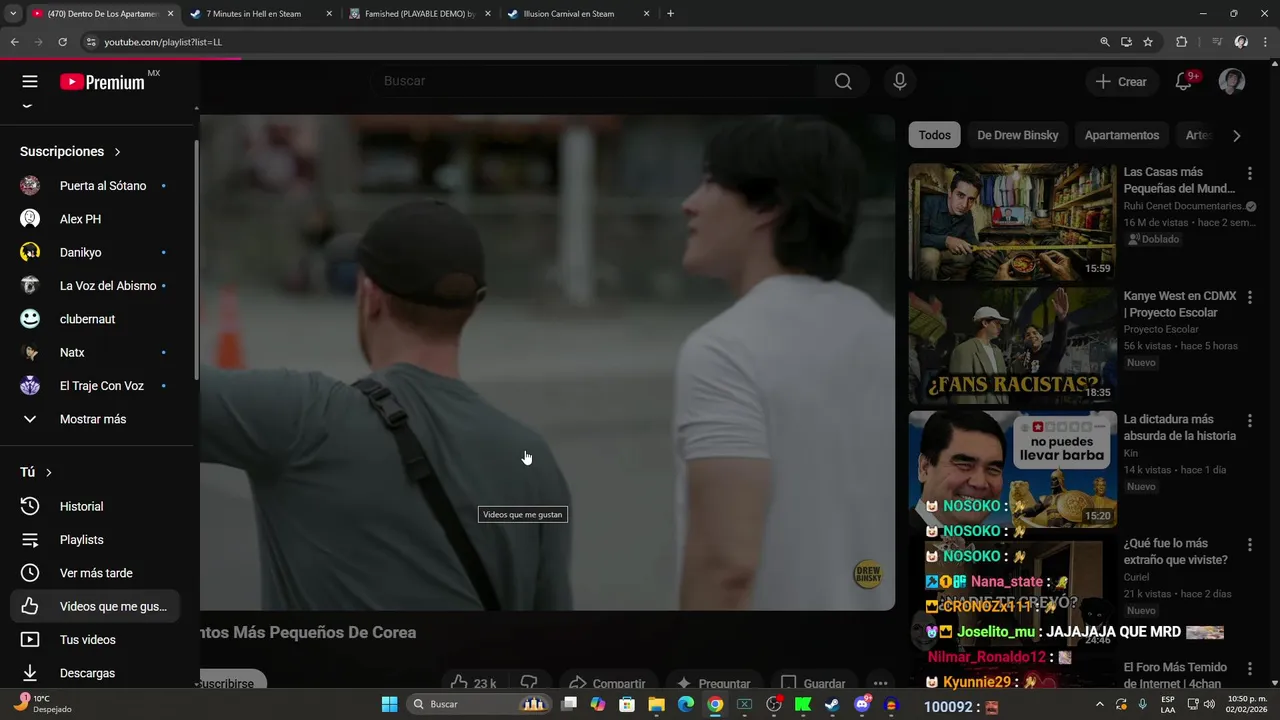Click the Preguntar button
The height and width of the screenshot is (720, 1280).
coord(713,683)
